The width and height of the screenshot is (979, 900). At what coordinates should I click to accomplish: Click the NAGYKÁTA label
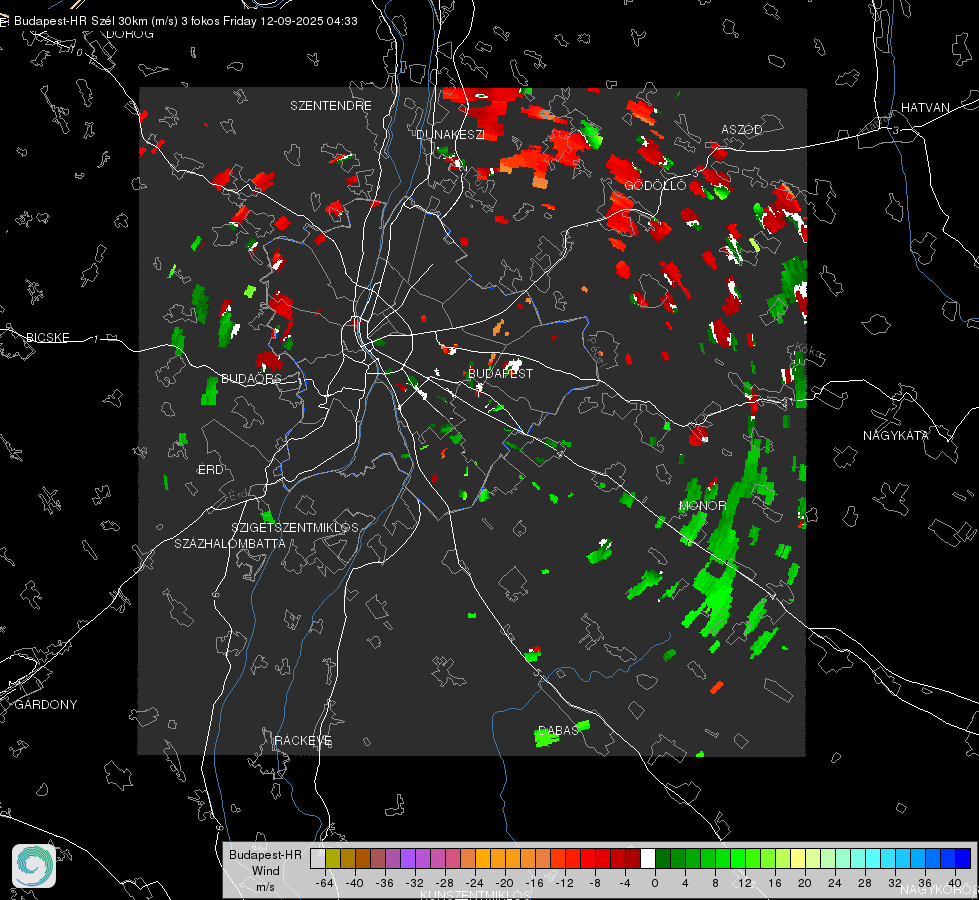(x=895, y=435)
